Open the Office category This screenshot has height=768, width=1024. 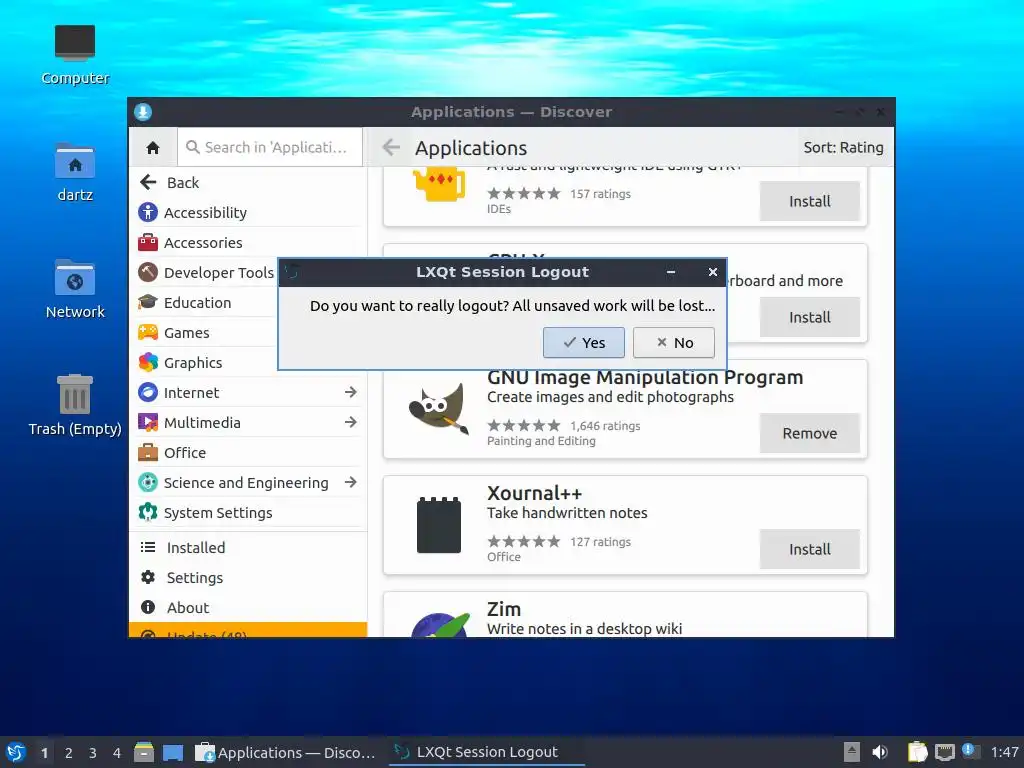(249, 453)
